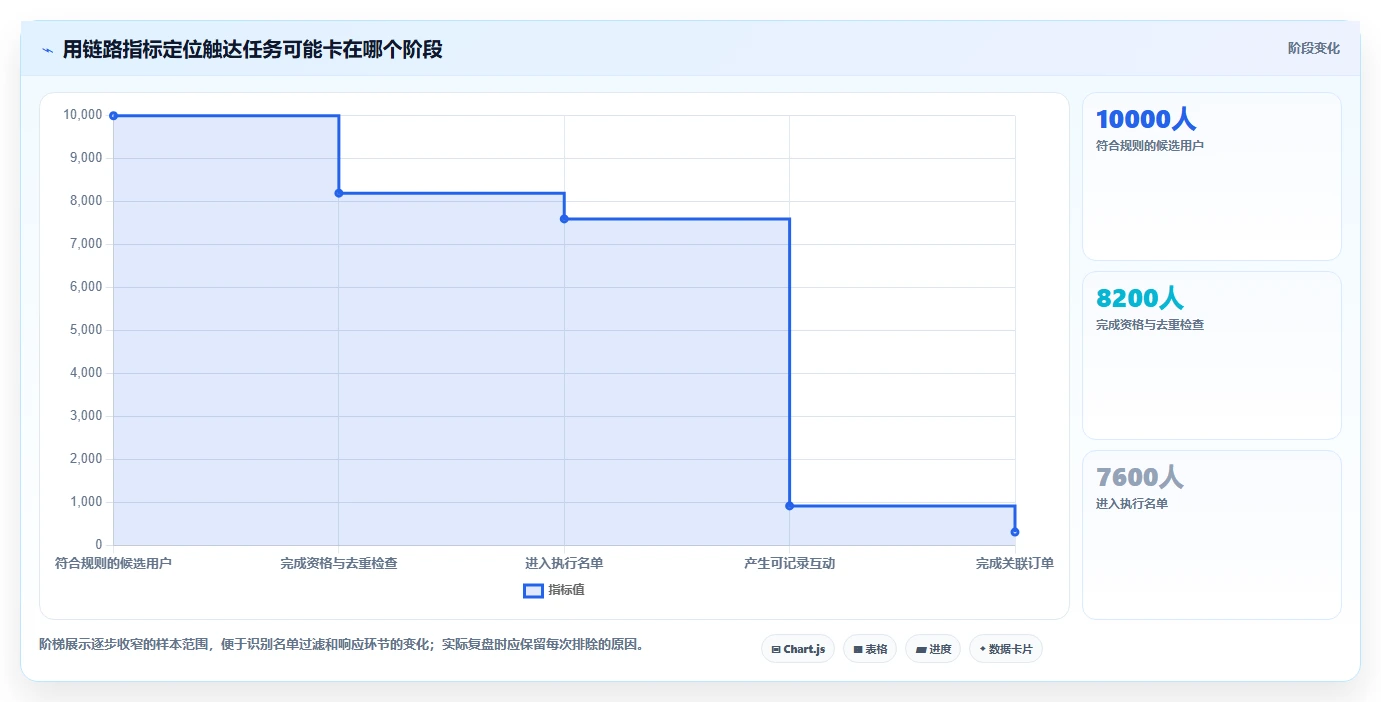Open the 10000人 data card
The width and height of the screenshot is (1381, 702).
1212,177
